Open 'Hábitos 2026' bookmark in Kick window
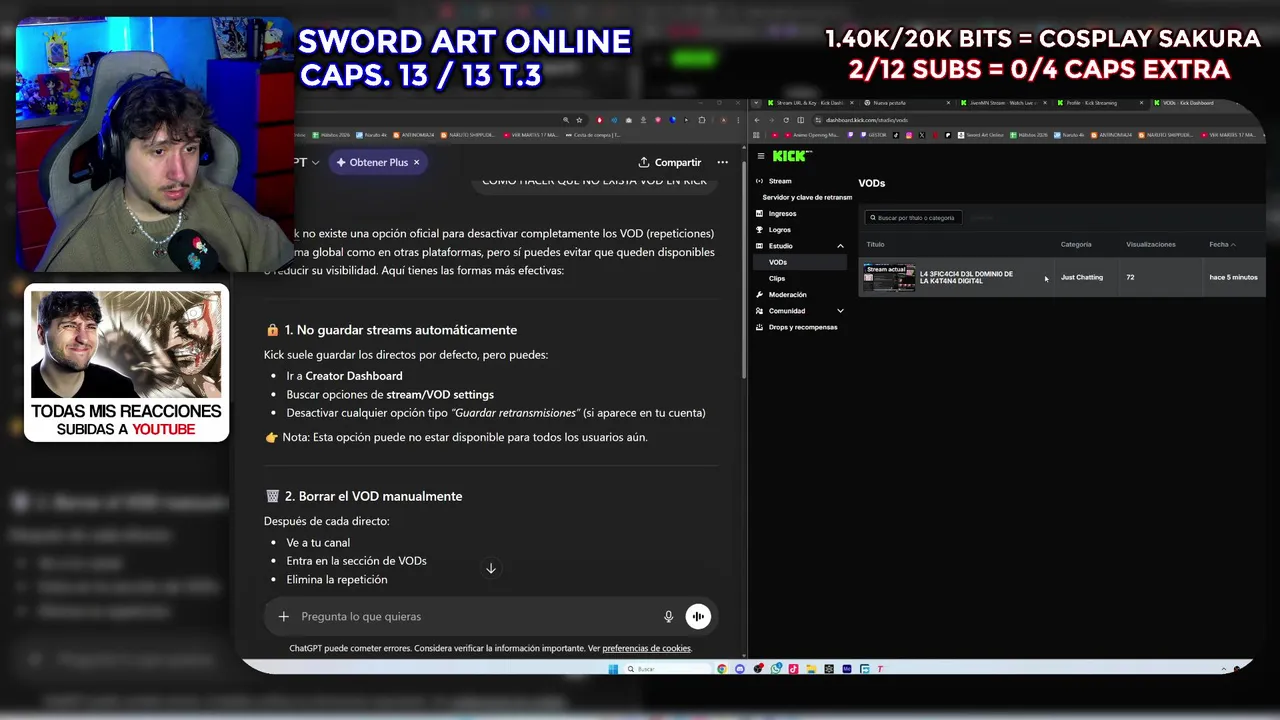Image resolution: width=1280 pixels, height=720 pixels. 1027,135
